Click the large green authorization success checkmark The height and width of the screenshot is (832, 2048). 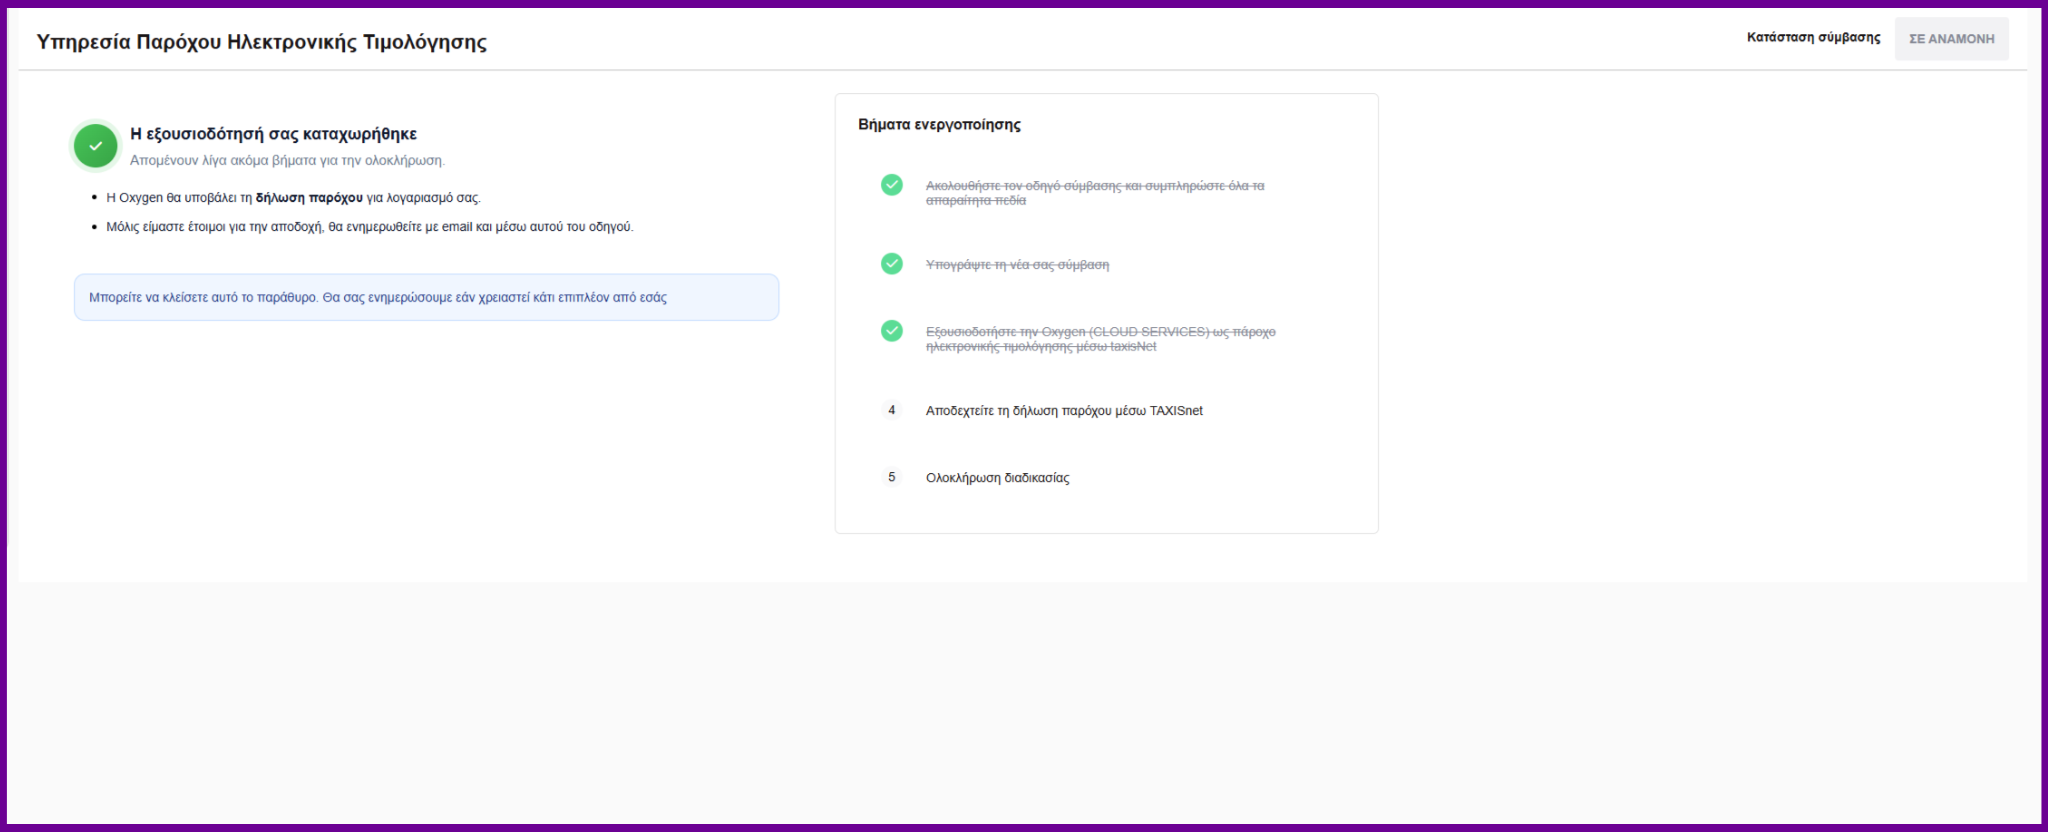point(96,146)
